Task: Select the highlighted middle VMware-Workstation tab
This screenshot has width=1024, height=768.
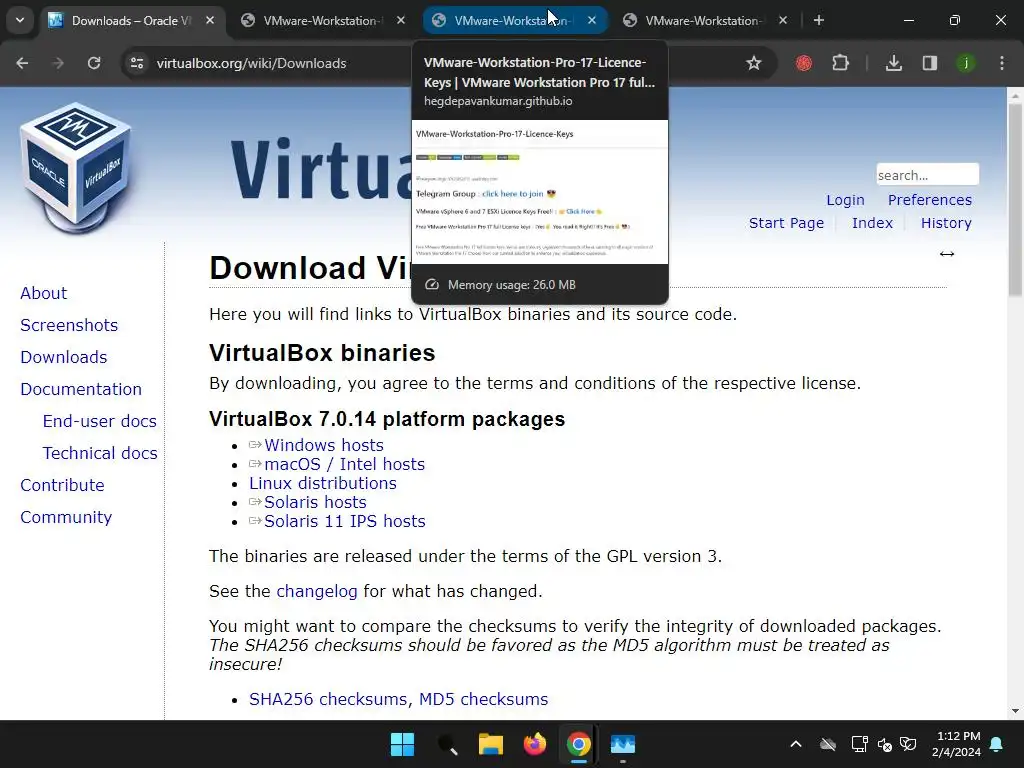Action: 511,21
